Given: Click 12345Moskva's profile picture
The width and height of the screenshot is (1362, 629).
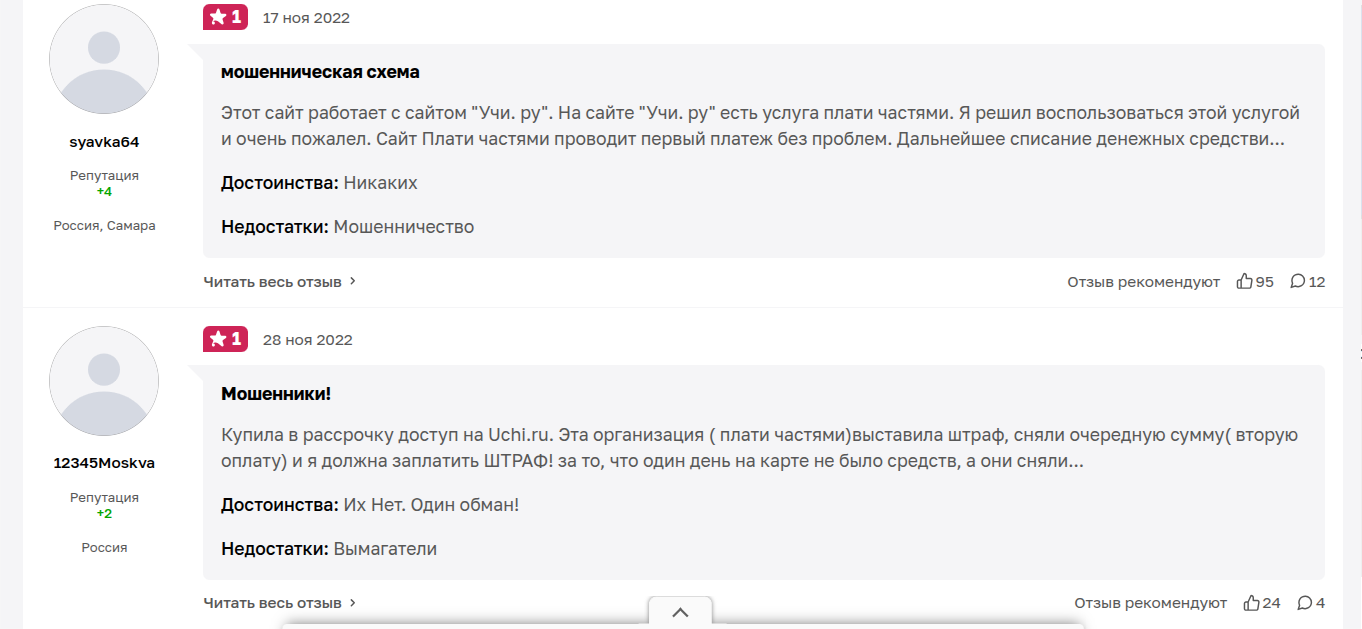Looking at the screenshot, I should point(104,380).
